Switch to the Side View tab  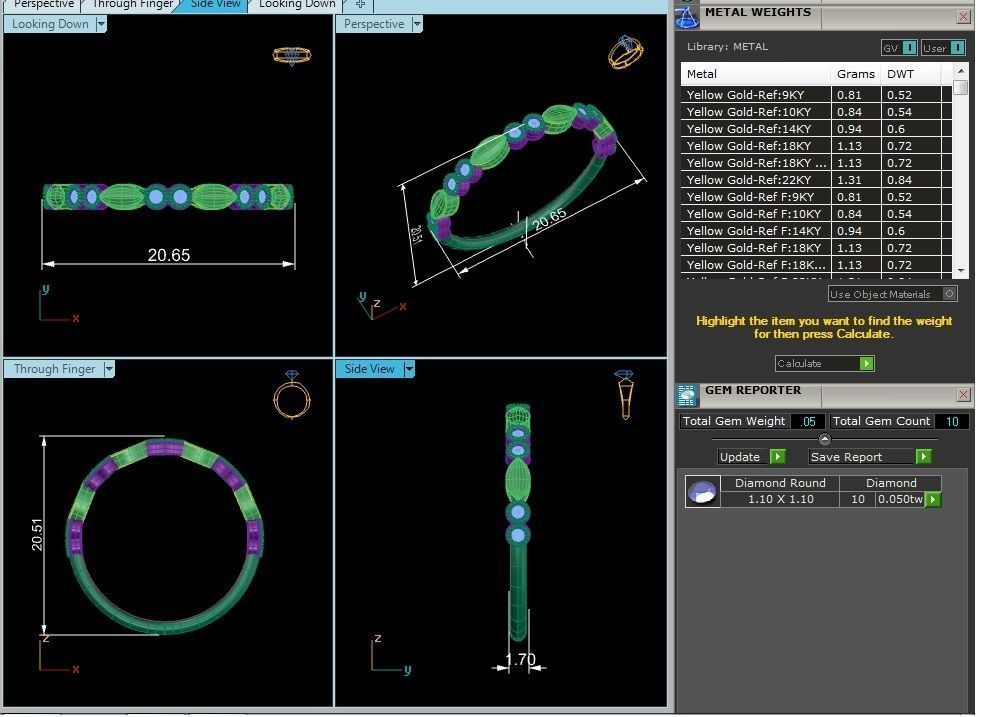(x=215, y=5)
